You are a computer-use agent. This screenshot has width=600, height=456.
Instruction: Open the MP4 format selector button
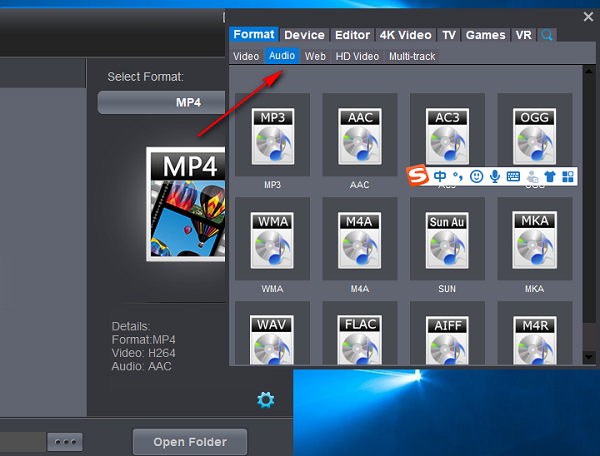[161, 102]
